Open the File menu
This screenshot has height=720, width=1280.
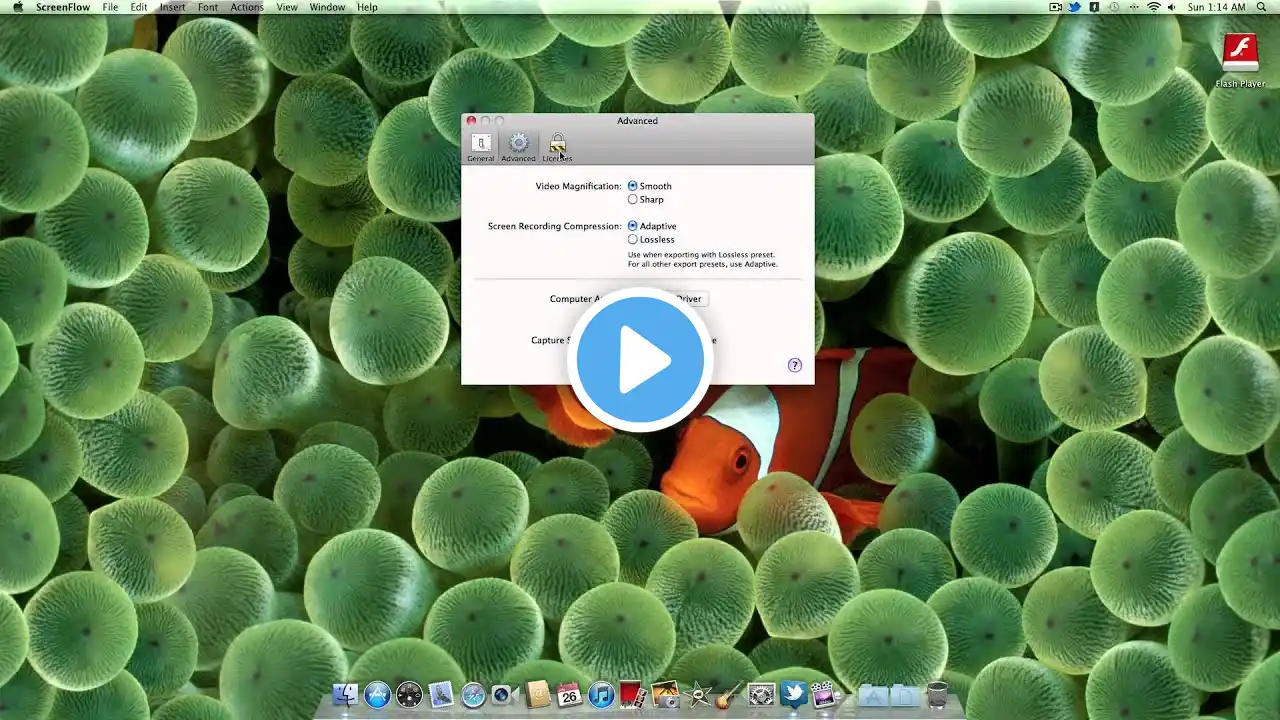click(110, 7)
